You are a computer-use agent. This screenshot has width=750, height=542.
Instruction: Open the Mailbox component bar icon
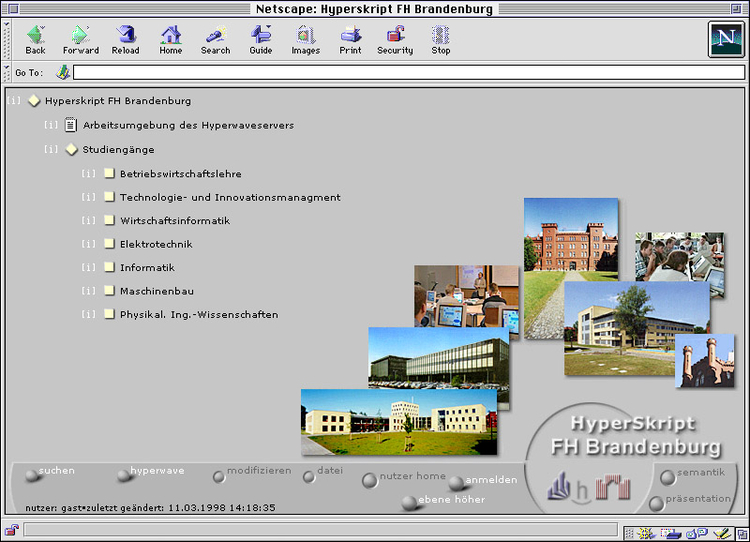tap(671, 532)
